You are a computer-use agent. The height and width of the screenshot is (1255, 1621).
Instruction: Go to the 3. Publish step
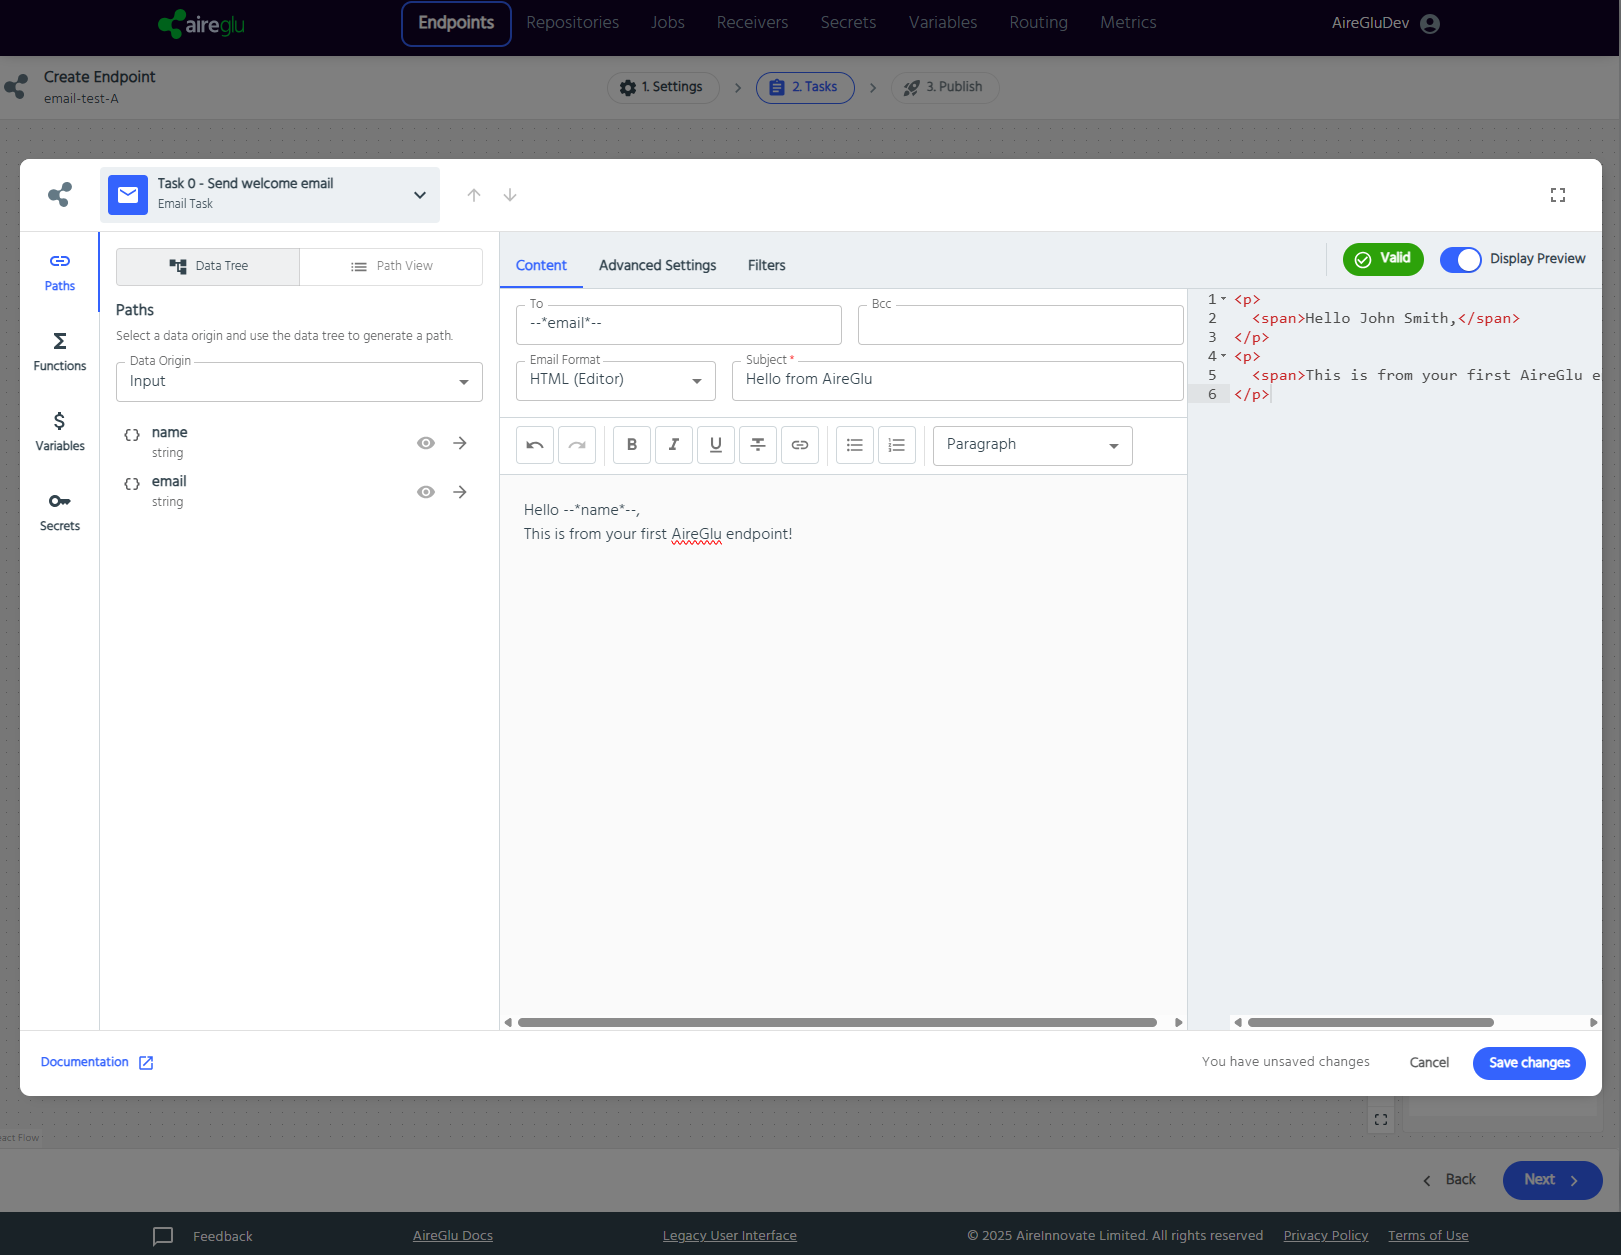(x=945, y=87)
